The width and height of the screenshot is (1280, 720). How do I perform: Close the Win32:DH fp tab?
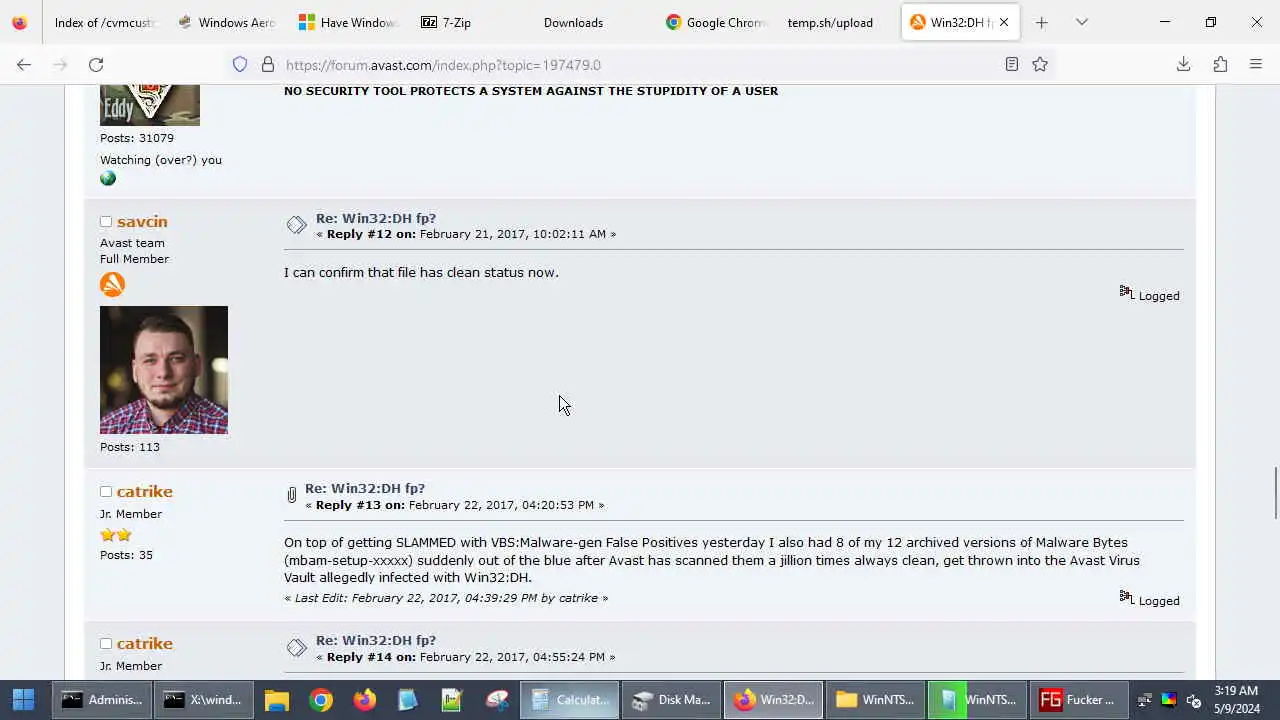point(1004,22)
